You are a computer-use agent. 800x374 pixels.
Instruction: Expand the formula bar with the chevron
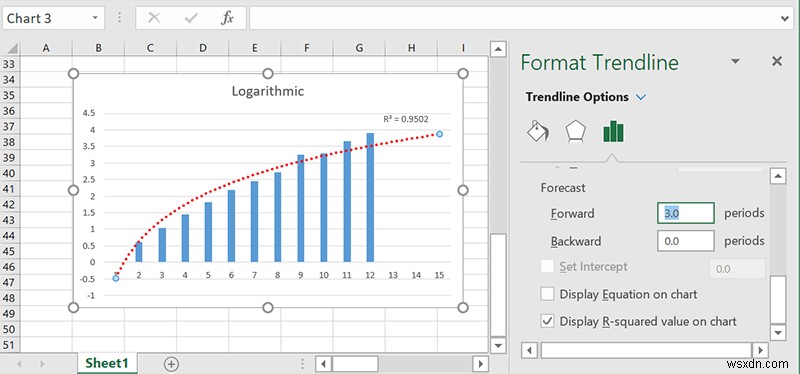coord(785,19)
